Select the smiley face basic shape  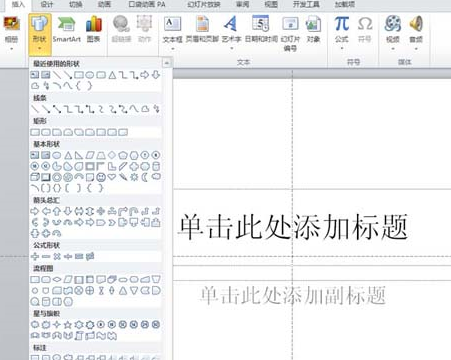coord(101,177)
